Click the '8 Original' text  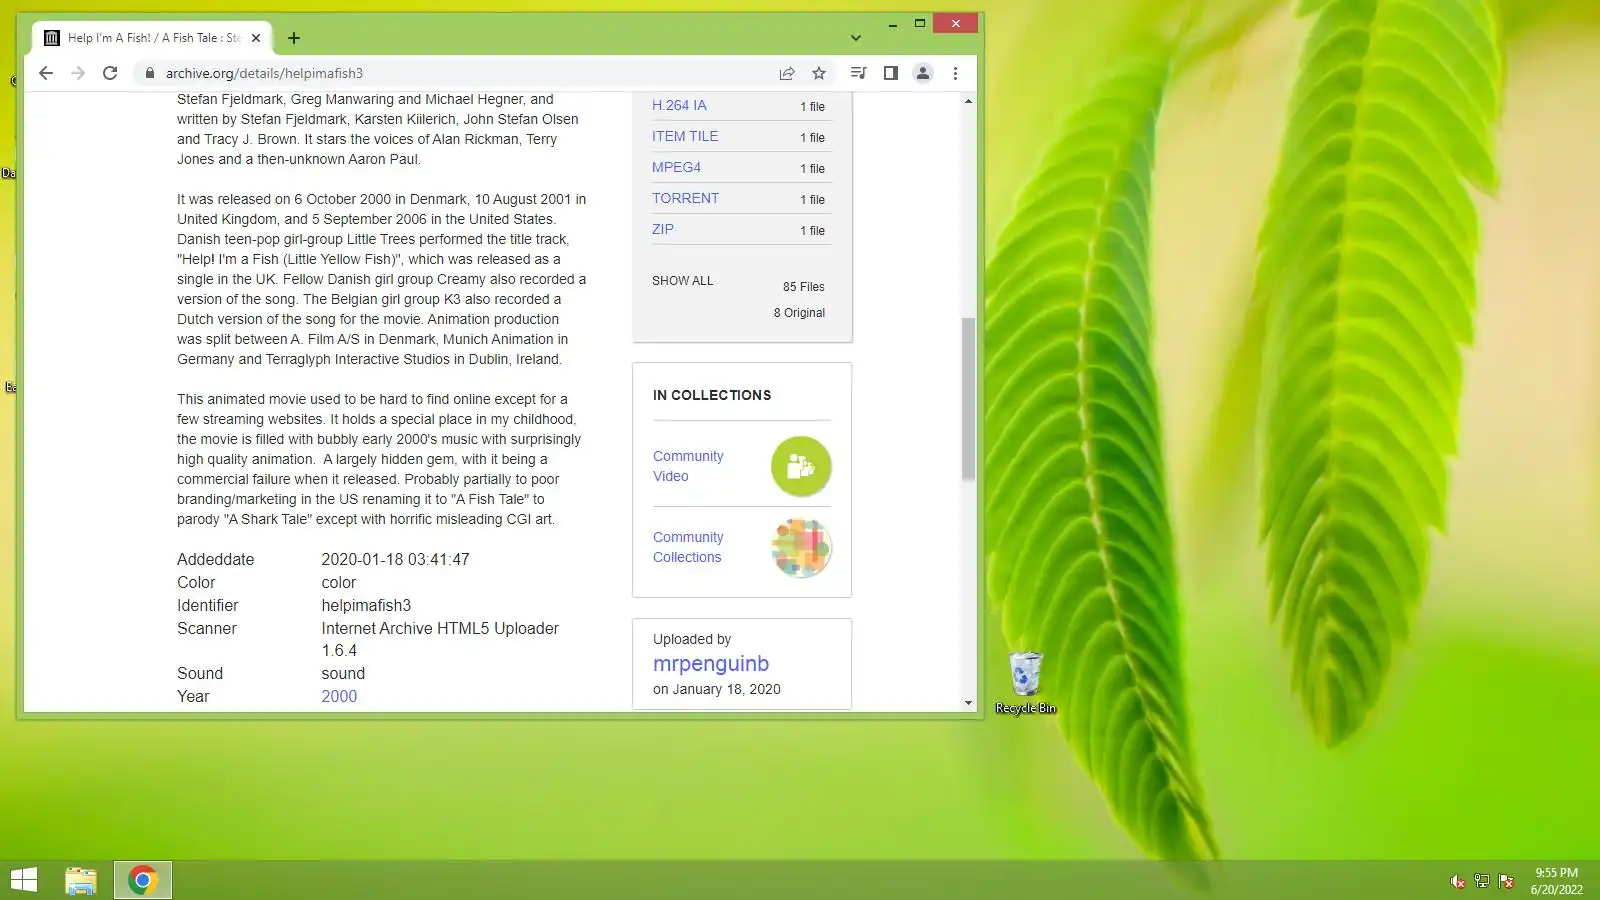point(799,313)
